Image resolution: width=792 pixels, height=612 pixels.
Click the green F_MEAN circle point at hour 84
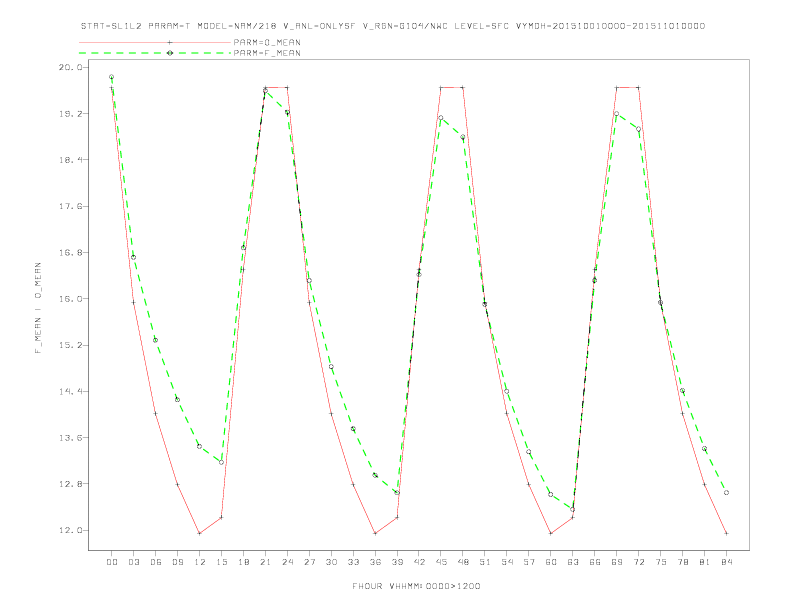click(x=726, y=493)
